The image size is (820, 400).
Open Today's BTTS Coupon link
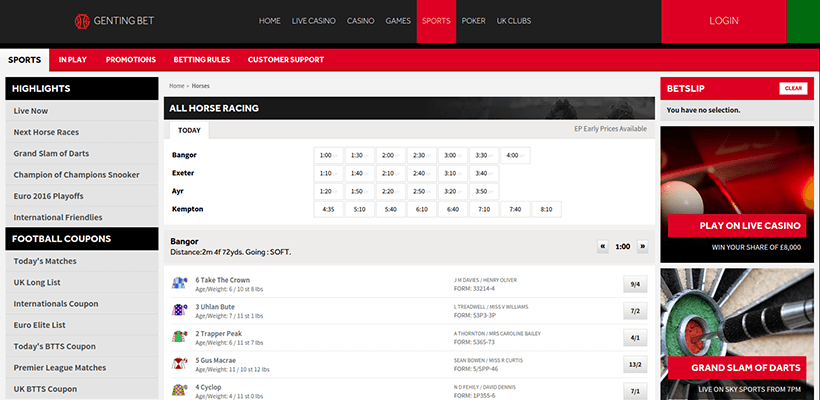coord(82,346)
